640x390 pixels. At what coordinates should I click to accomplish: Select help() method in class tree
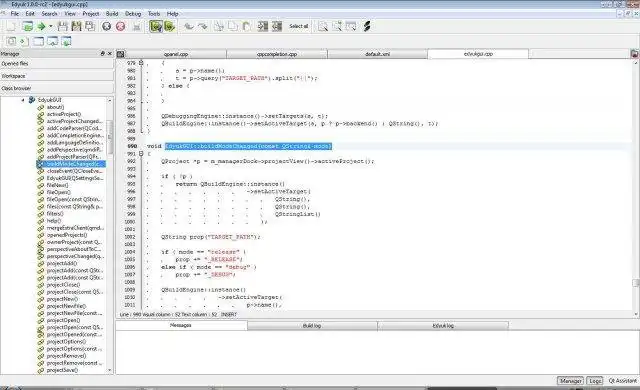tap(53, 221)
